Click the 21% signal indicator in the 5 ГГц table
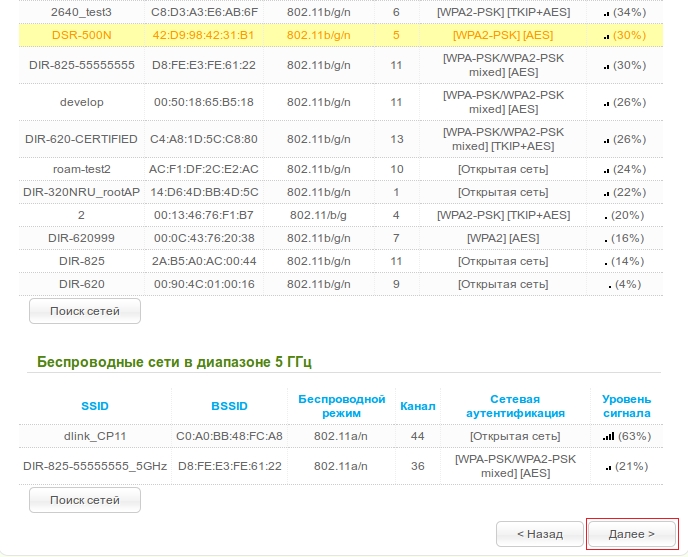Screen dimensions: 688x557 [x=606, y=467]
